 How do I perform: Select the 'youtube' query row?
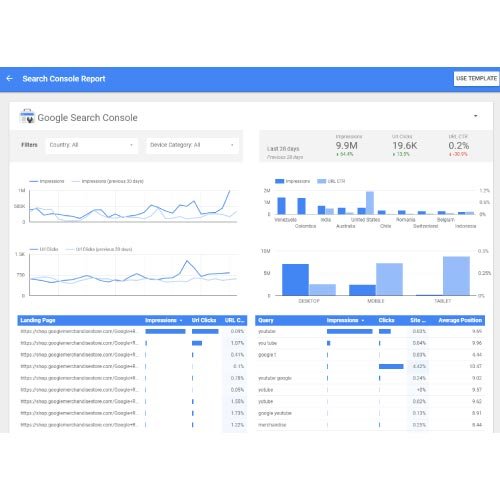point(370,331)
